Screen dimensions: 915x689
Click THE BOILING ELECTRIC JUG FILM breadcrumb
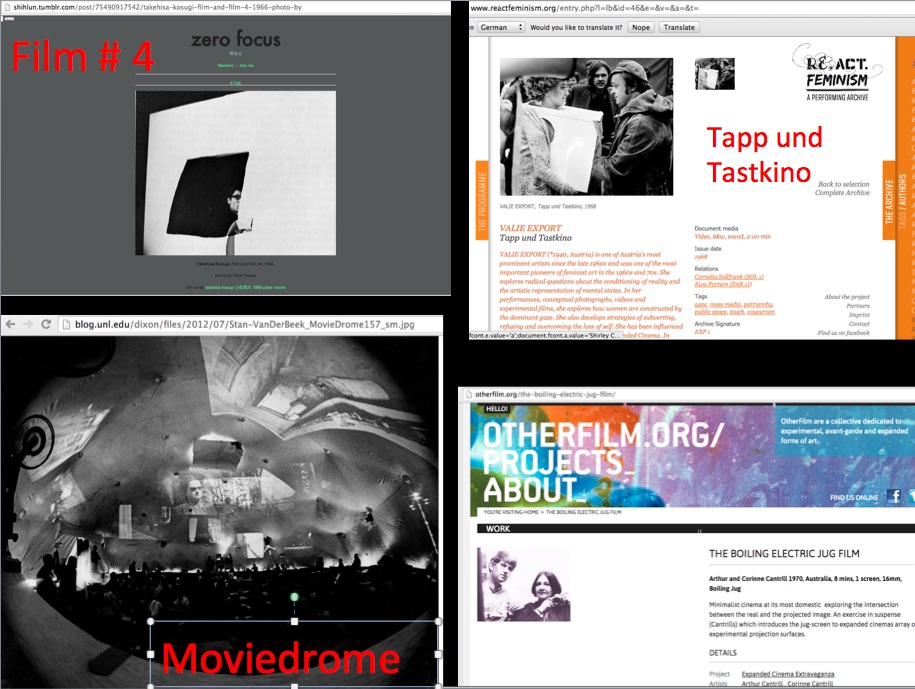click(584, 512)
